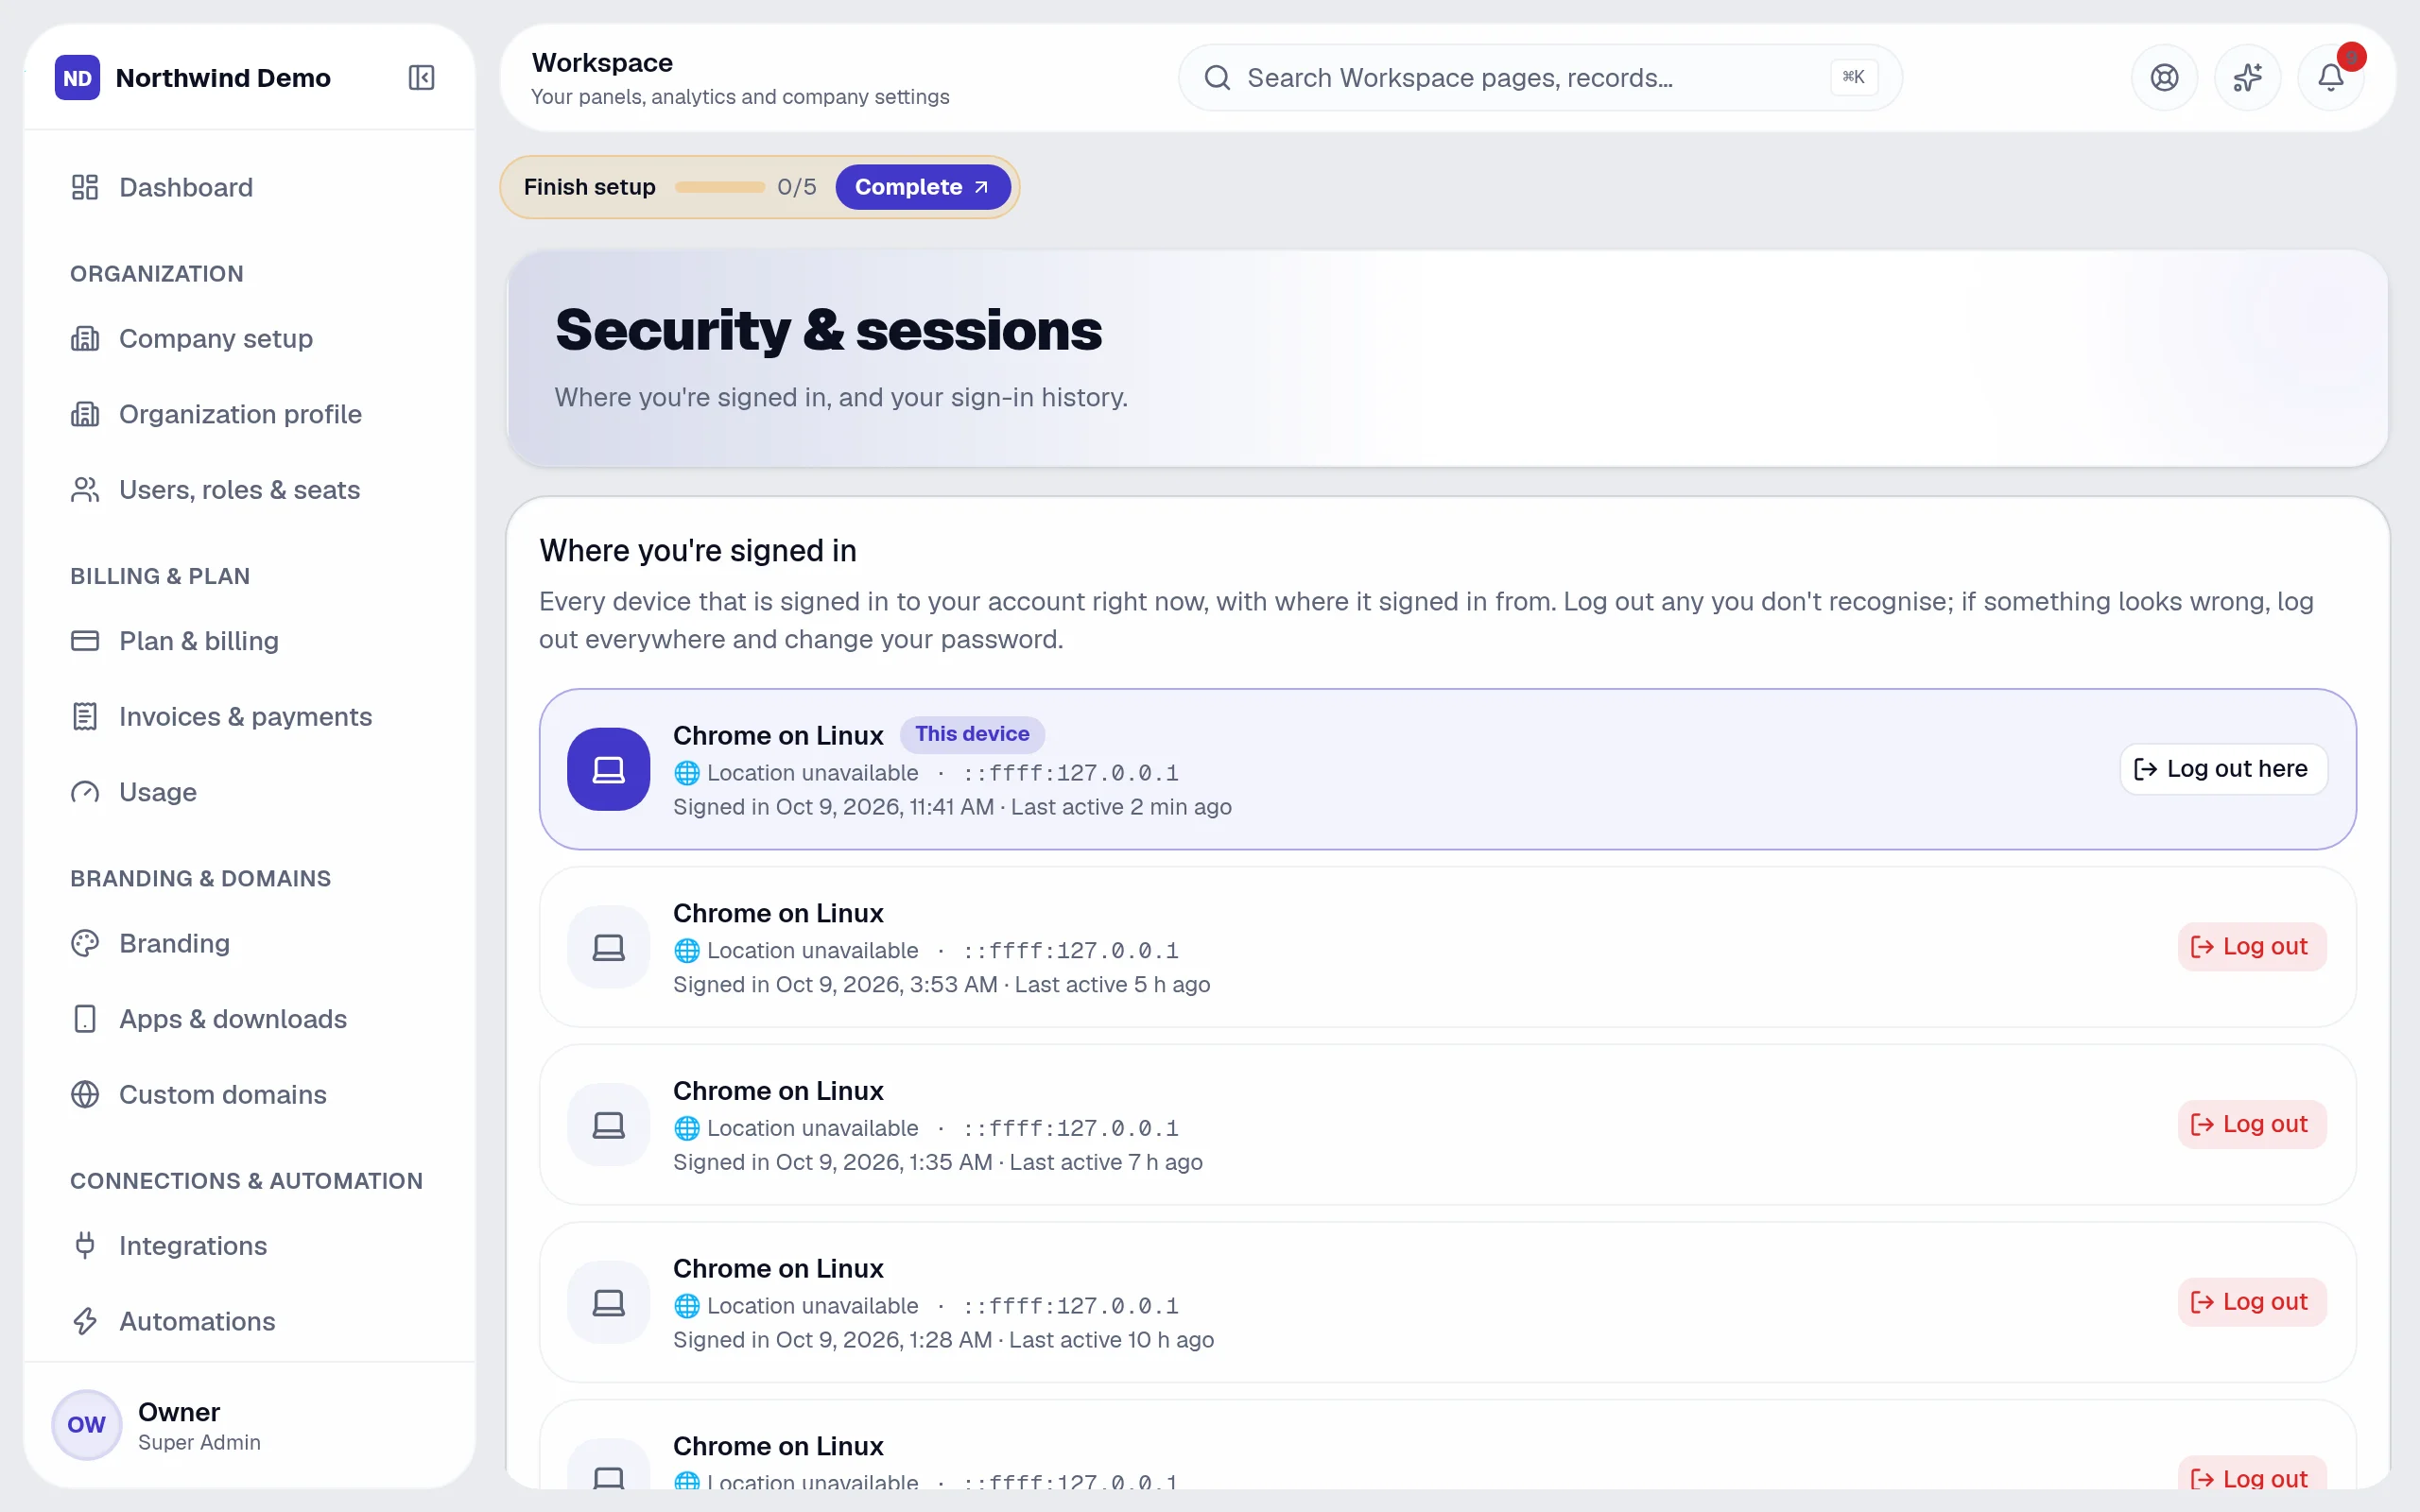Click laptop icon of 3:53 AM session
Screen dimensions: 2420x1512
608,947
